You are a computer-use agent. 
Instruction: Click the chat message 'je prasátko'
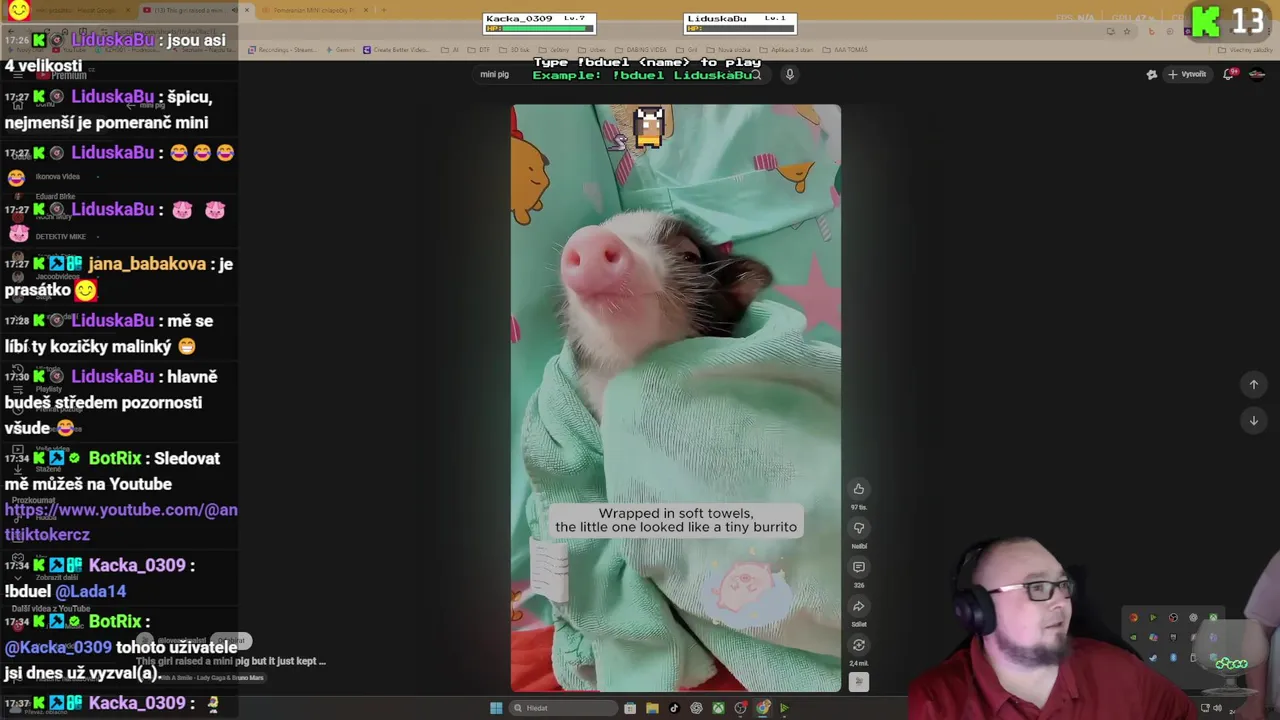[119, 277]
